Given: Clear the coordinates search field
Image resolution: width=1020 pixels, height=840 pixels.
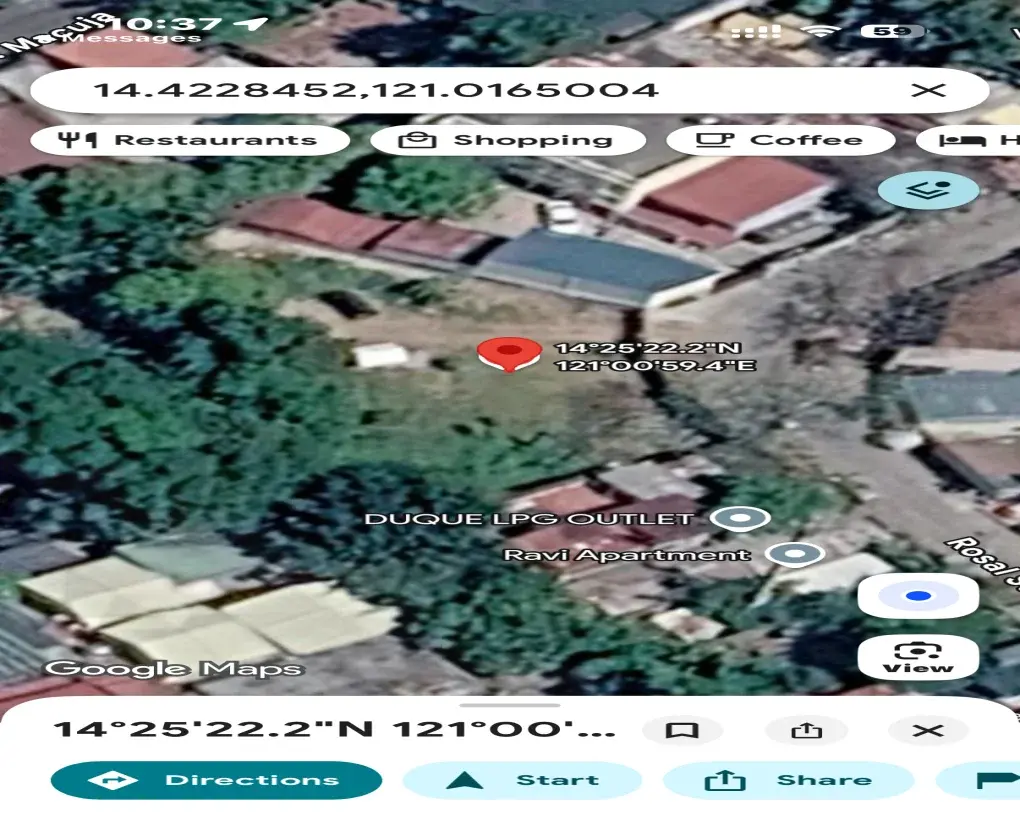Looking at the screenshot, I should pos(928,90).
